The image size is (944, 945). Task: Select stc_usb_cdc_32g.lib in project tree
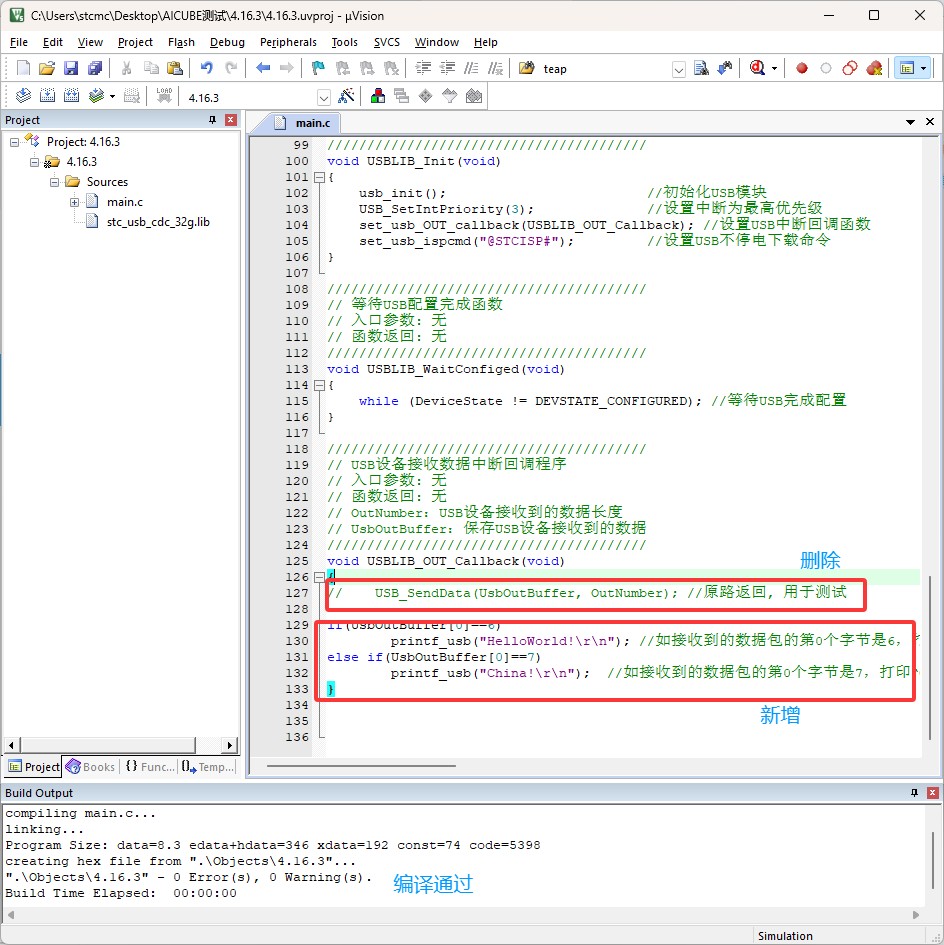point(158,222)
